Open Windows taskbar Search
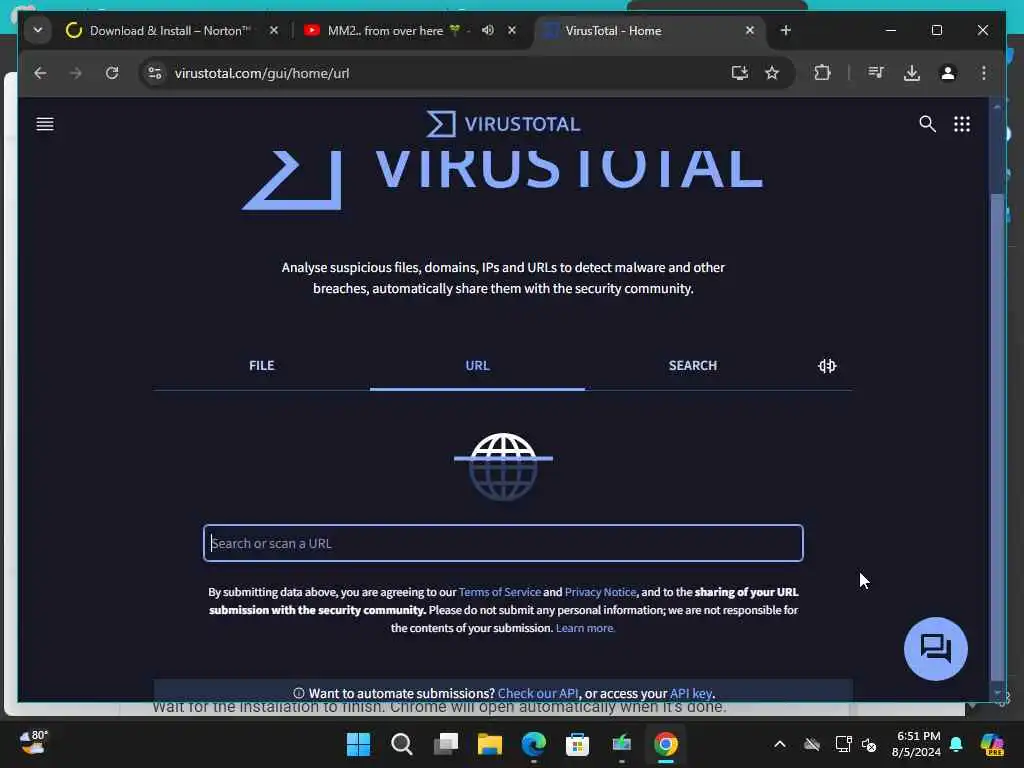Screen dimensions: 1024x768 402,744
